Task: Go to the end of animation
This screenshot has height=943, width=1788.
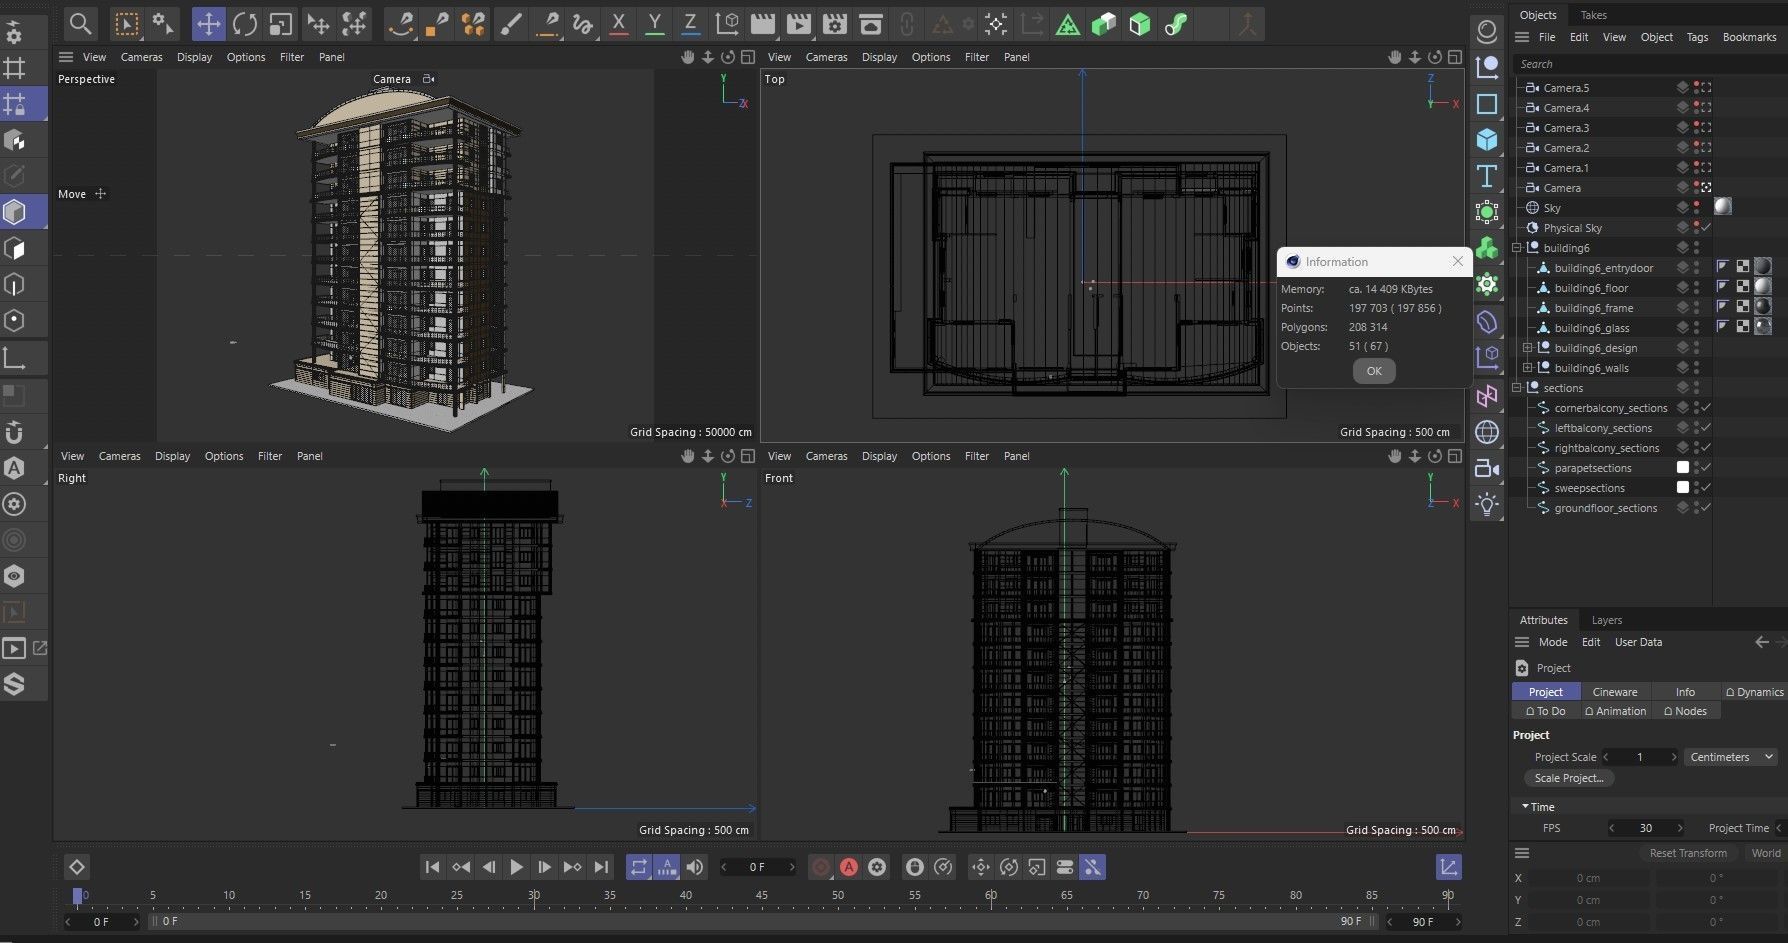Action: (x=601, y=867)
